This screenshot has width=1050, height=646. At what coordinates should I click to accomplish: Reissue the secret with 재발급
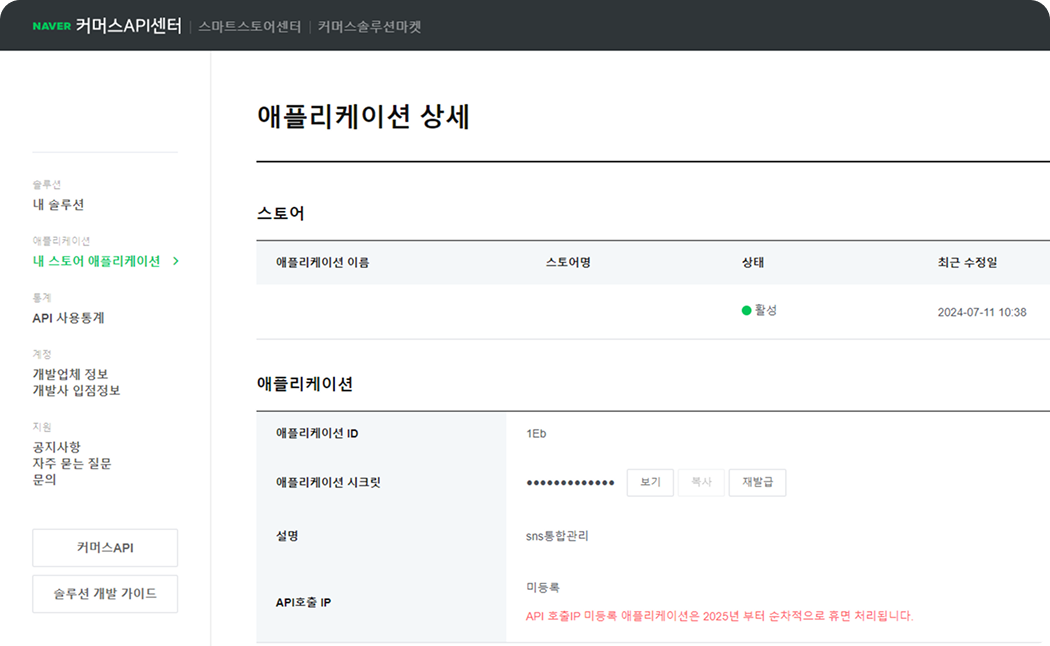click(x=757, y=482)
